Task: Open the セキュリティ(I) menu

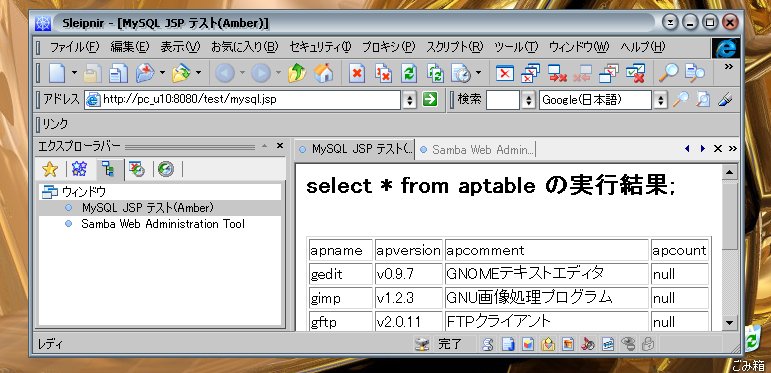Action: click(x=320, y=47)
